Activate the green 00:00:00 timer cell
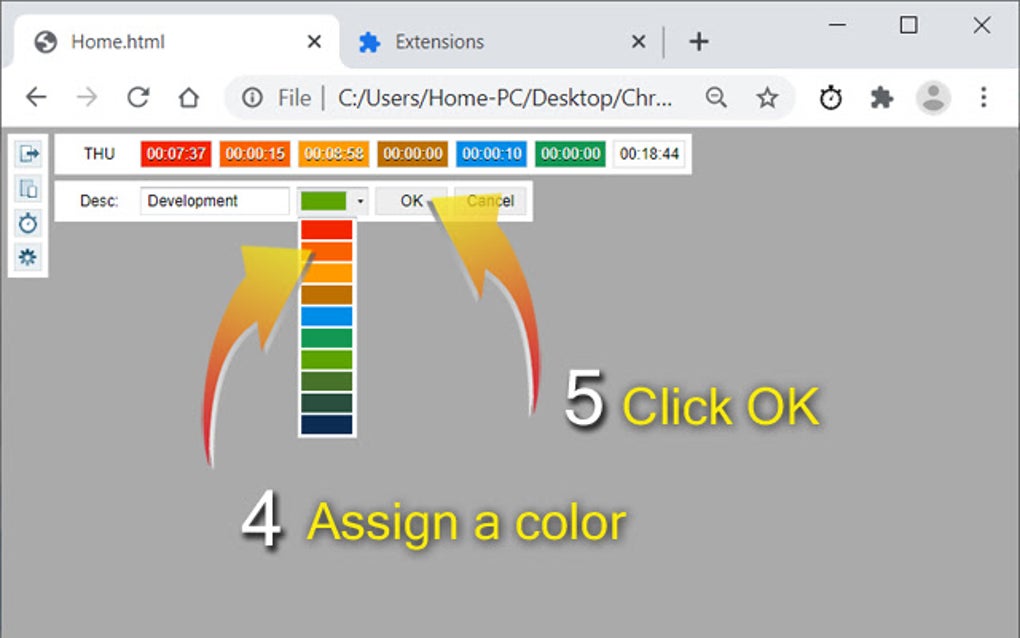 point(569,153)
